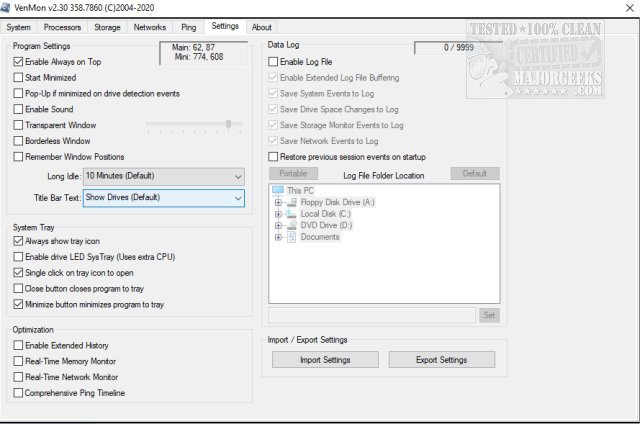The height and width of the screenshot is (424, 640).
Task: Enable Real-Time Memory Monitor
Action: (x=18, y=361)
